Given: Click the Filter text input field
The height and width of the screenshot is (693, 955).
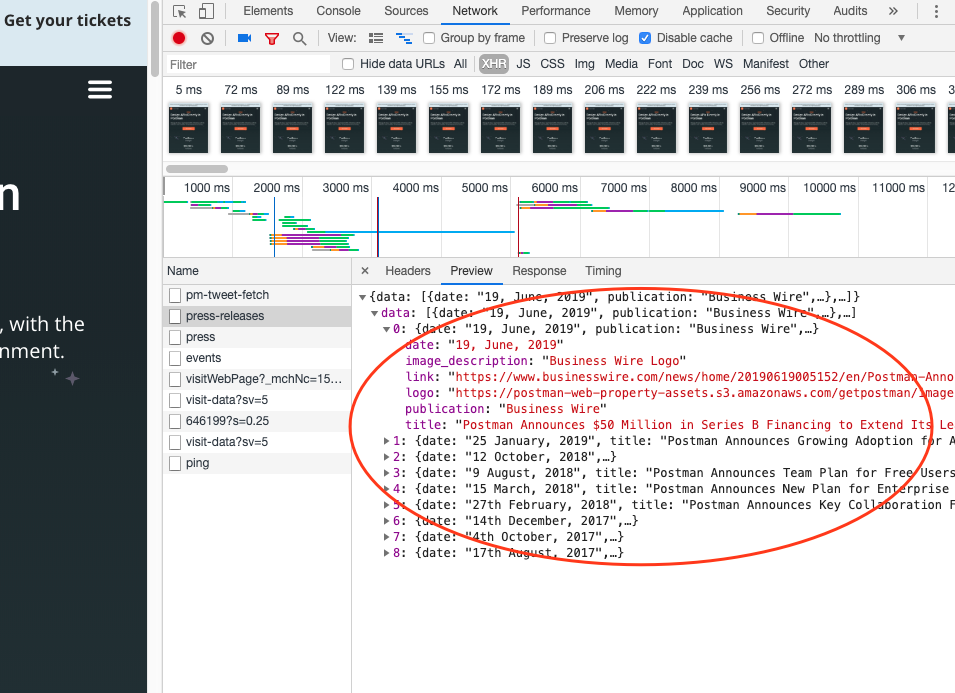Looking at the screenshot, I should [248, 65].
